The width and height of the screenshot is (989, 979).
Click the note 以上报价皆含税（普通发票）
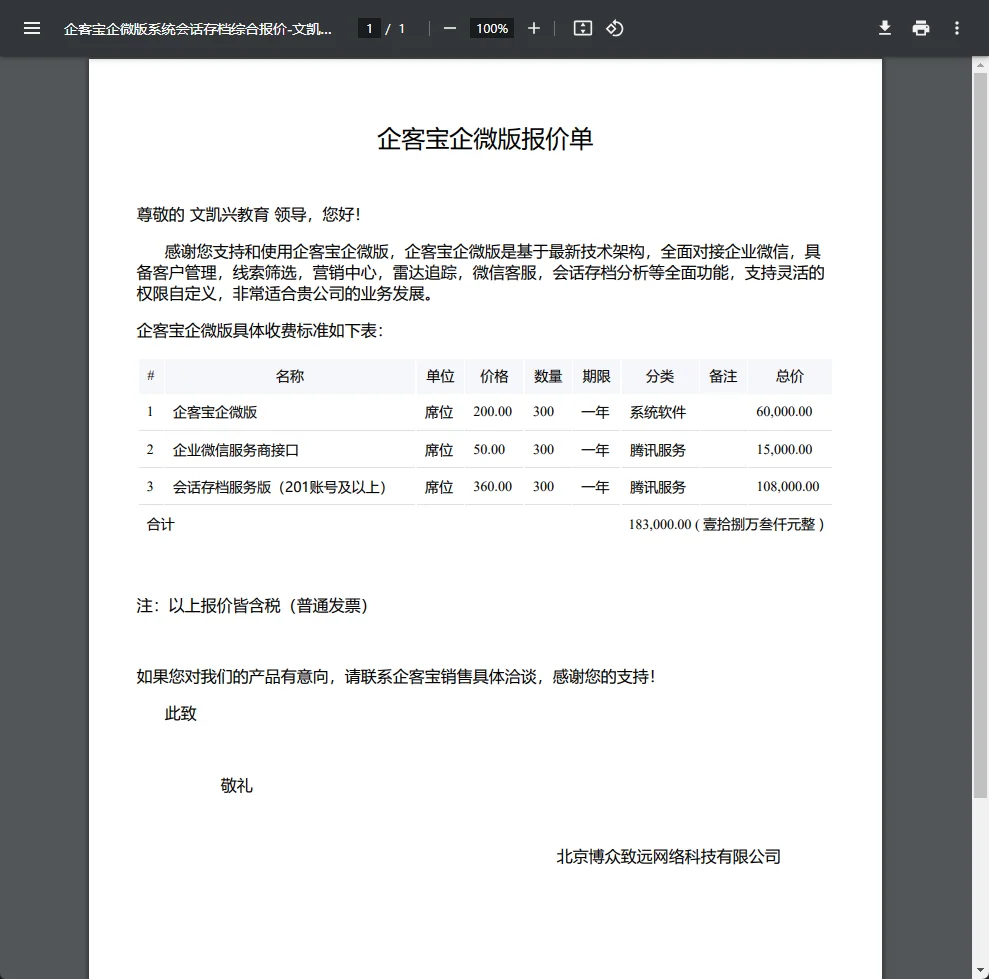pyautogui.click(x=252, y=606)
